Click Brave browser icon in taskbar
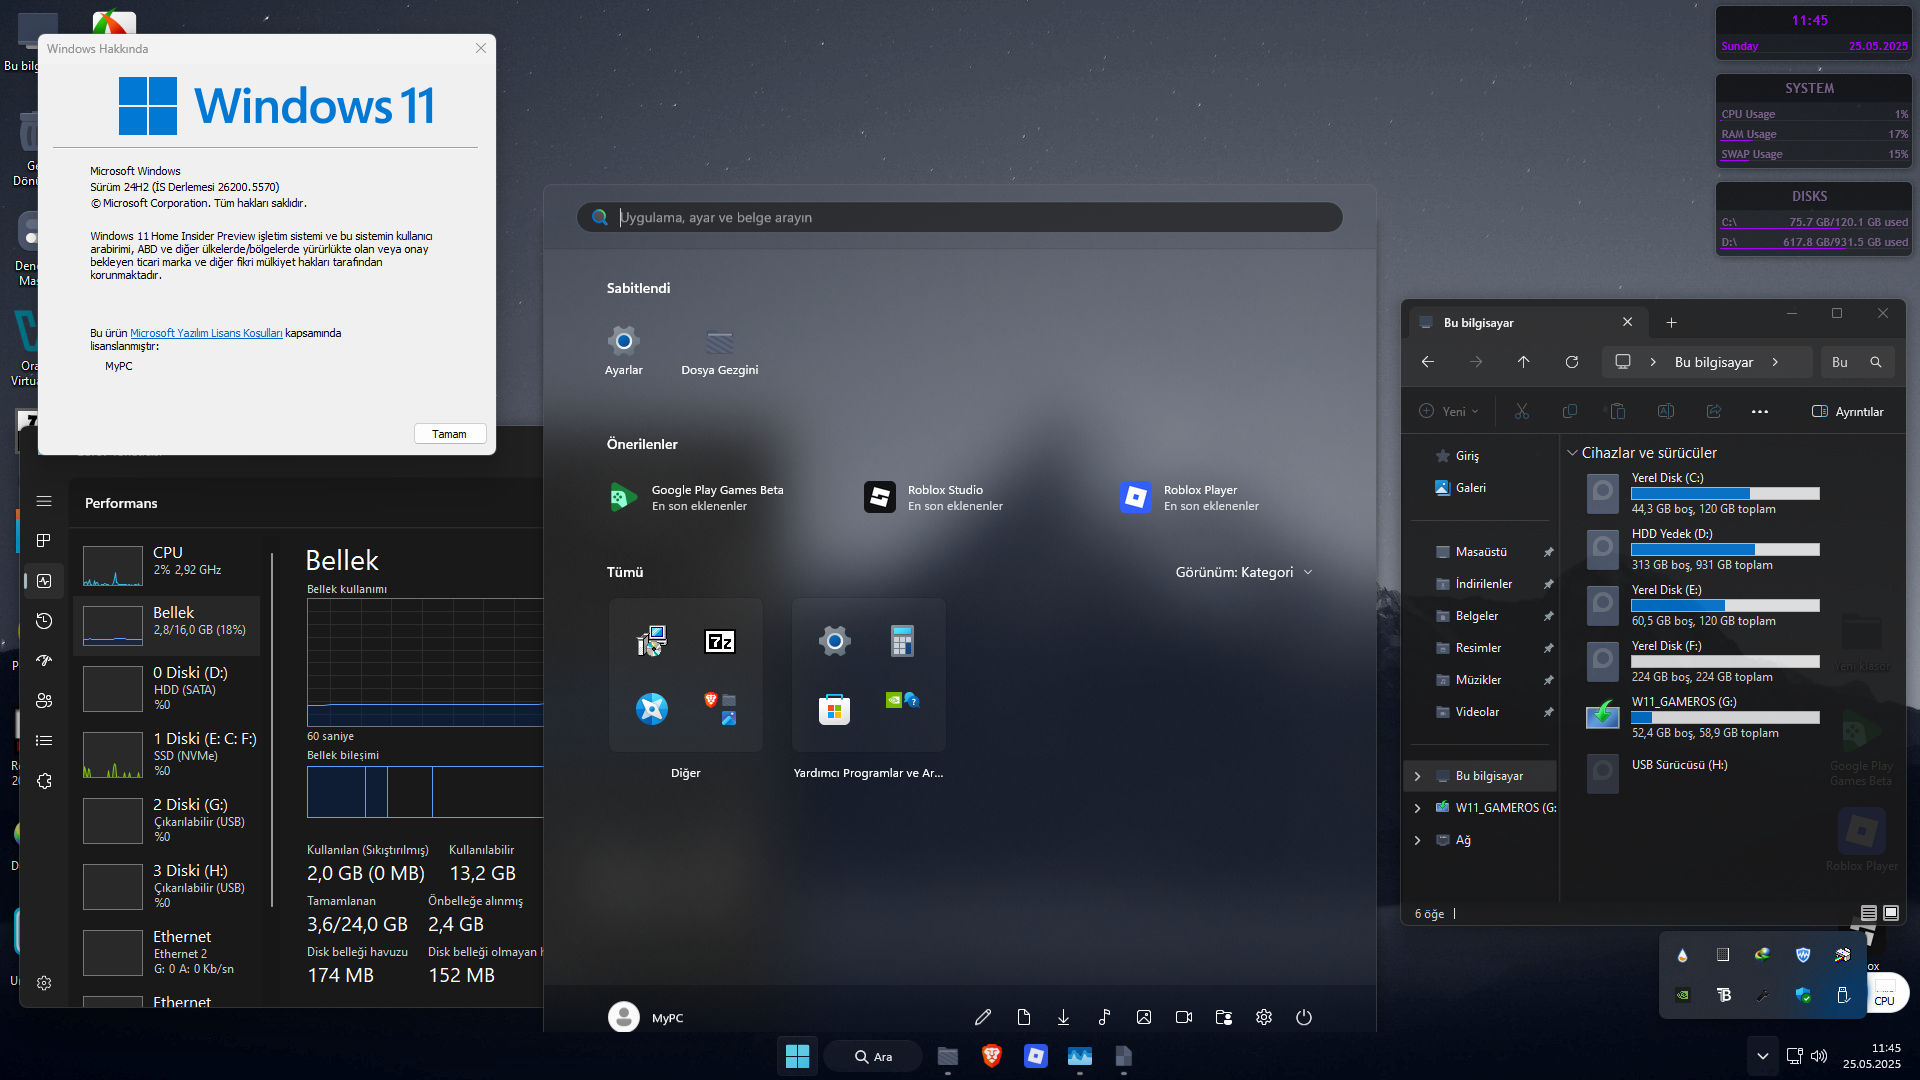Image resolution: width=1920 pixels, height=1080 pixels. [991, 1056]
